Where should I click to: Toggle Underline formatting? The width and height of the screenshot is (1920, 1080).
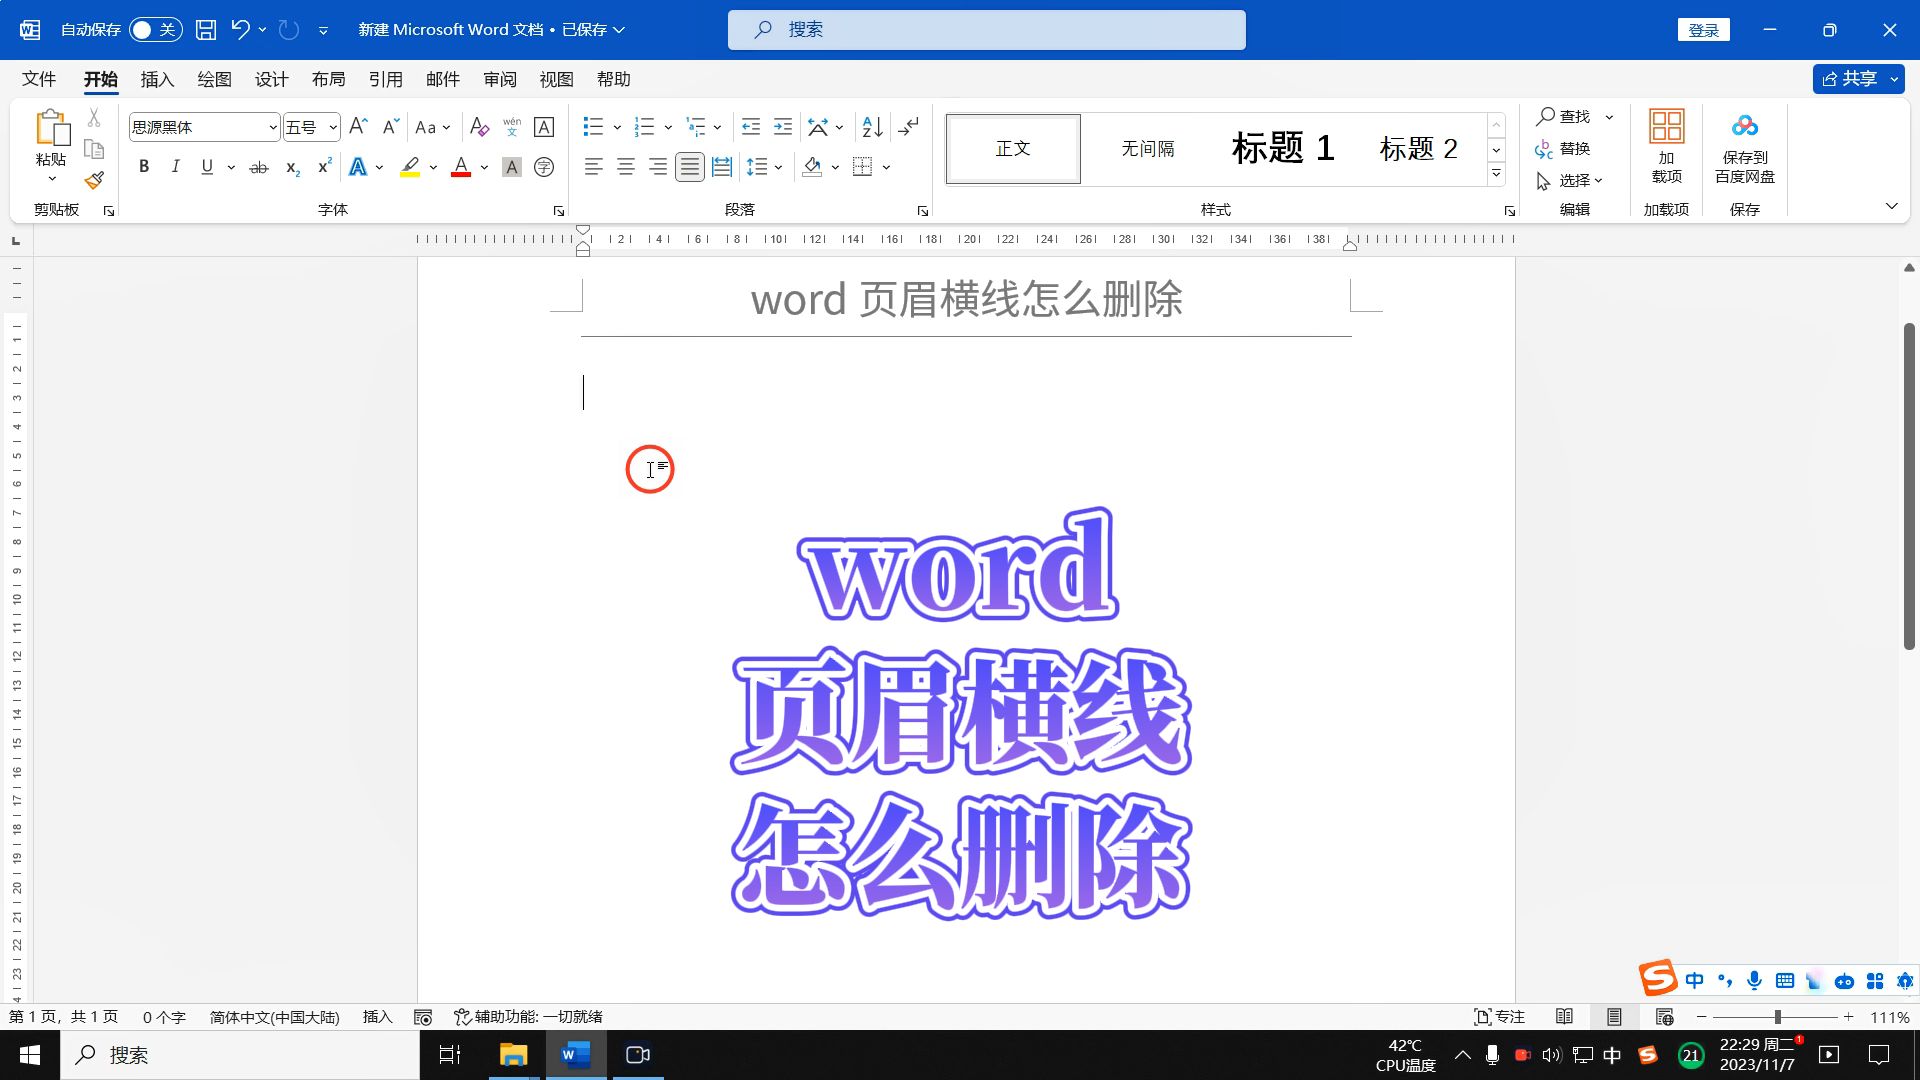click(x=207, y=167)
